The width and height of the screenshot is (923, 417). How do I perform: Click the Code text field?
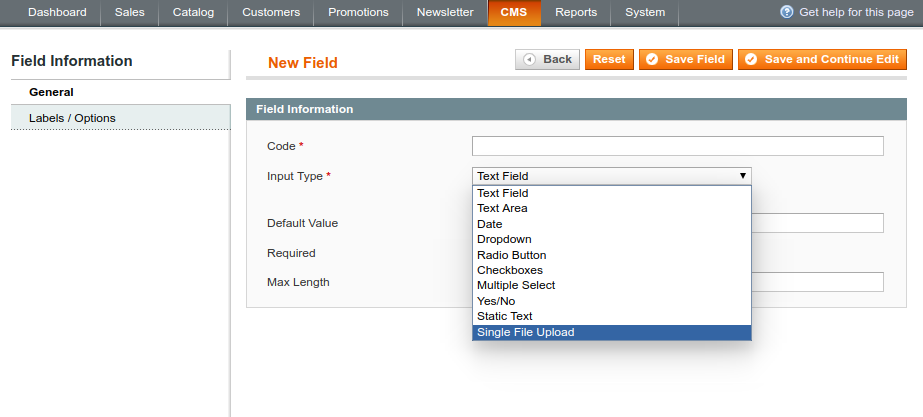[x=677, y=146]
